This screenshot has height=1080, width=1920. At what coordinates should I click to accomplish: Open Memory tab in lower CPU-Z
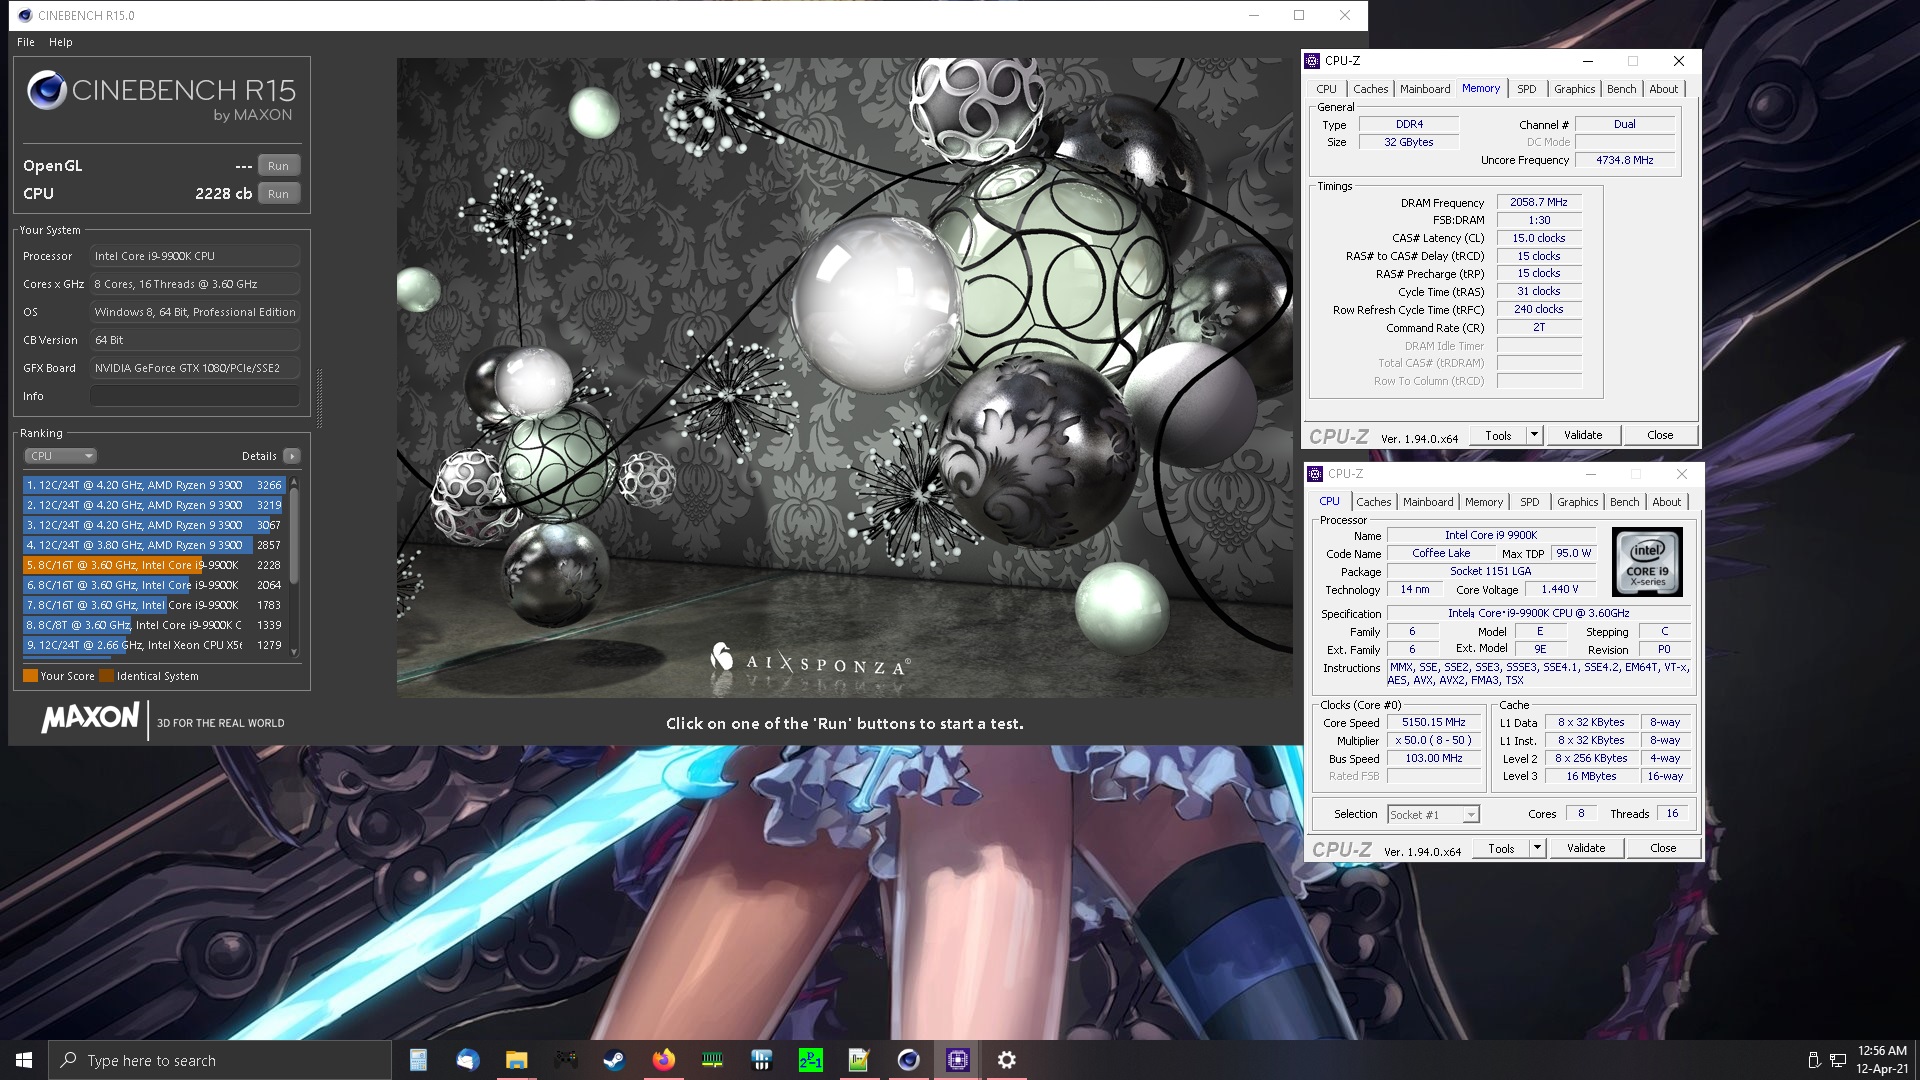tap(1484, 502)
